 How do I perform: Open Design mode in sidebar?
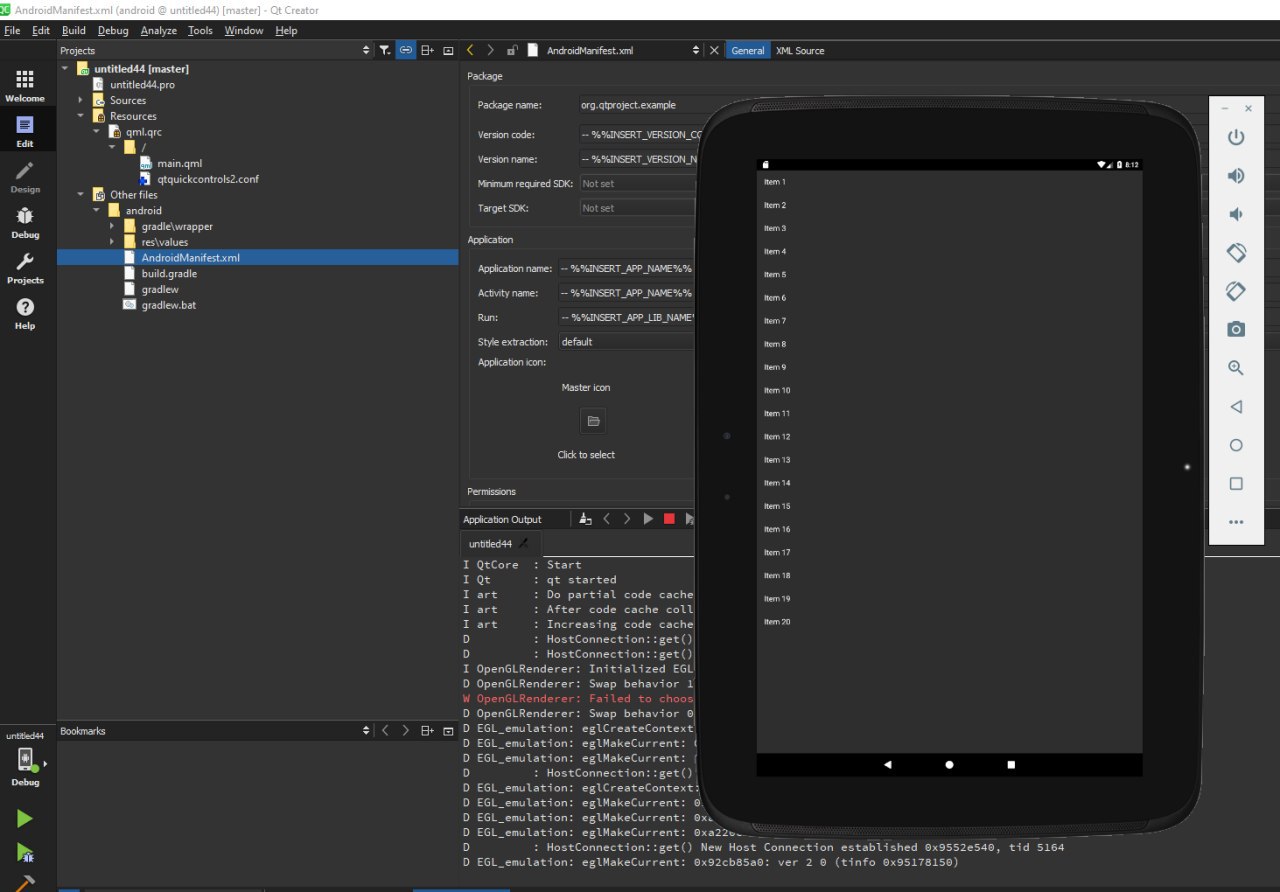(25, 177)
